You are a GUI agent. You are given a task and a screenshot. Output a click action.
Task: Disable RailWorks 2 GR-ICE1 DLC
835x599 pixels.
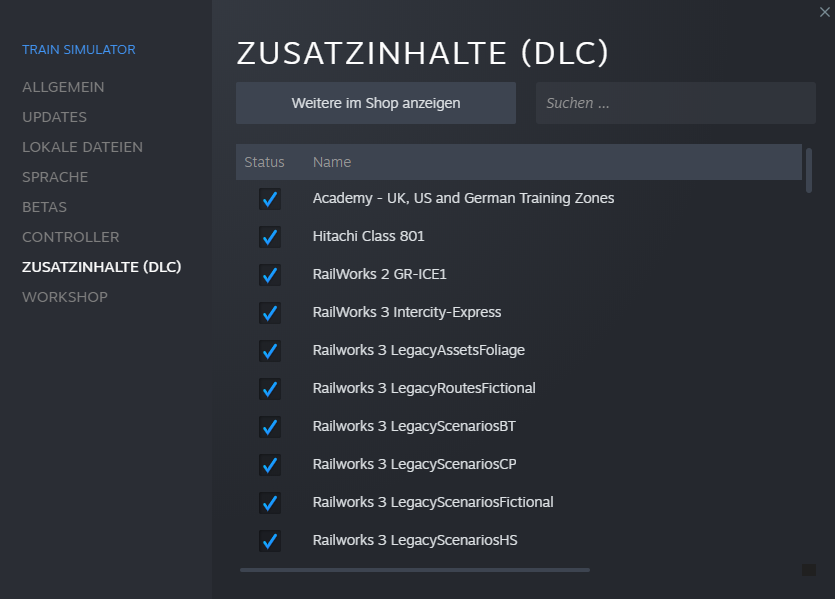pos(269,274)
